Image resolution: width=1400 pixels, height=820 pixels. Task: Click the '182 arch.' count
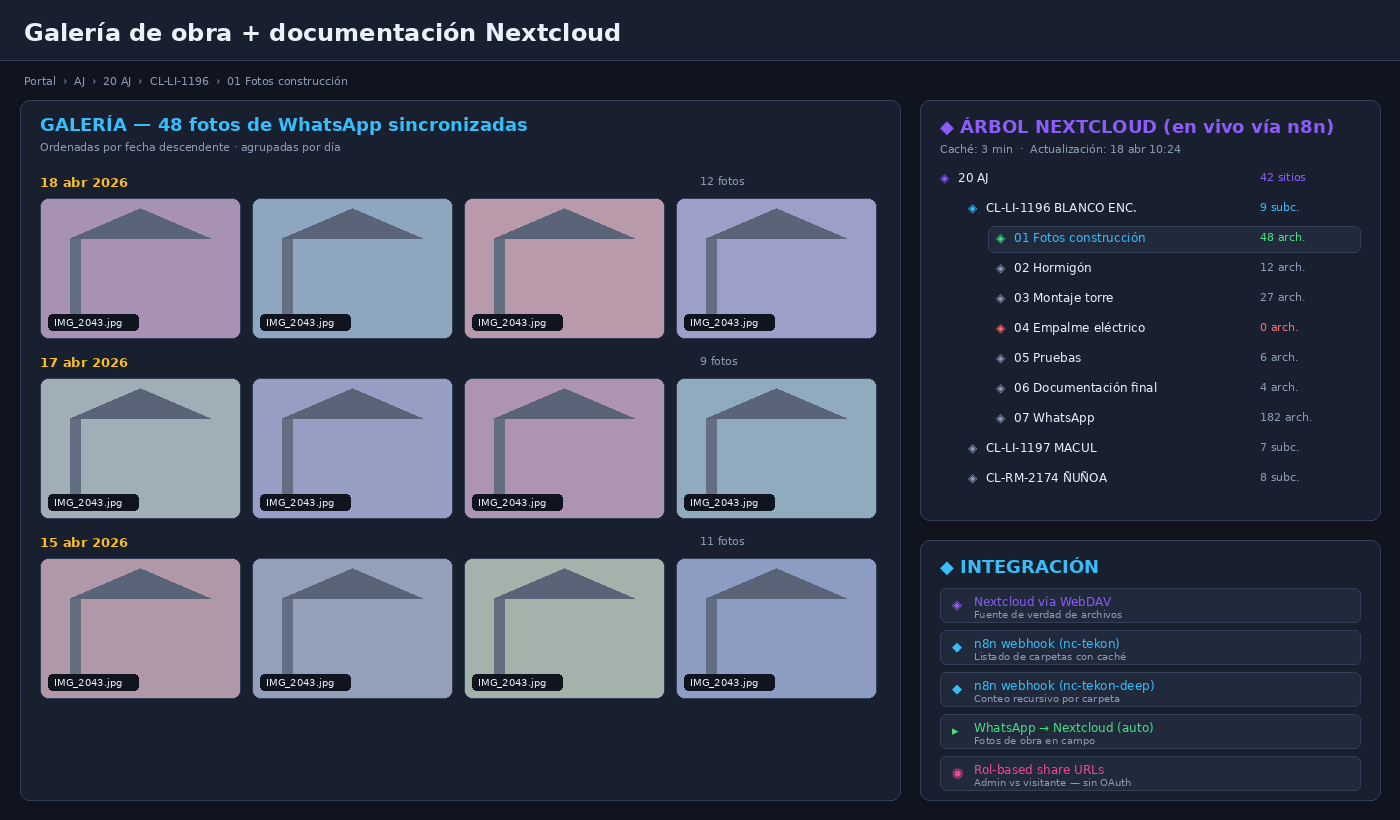pos(1286,418)
